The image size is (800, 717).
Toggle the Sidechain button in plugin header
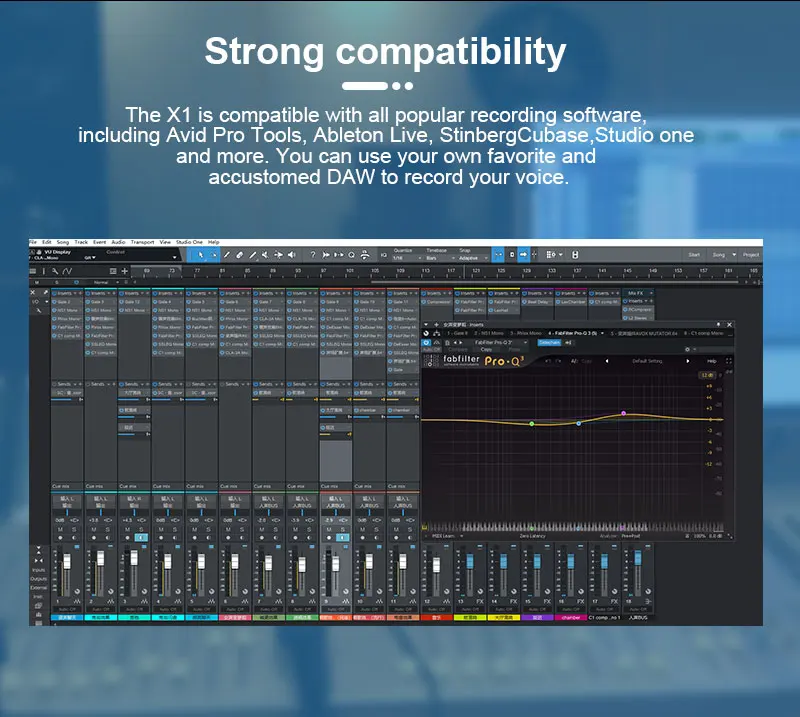point(549,342)
